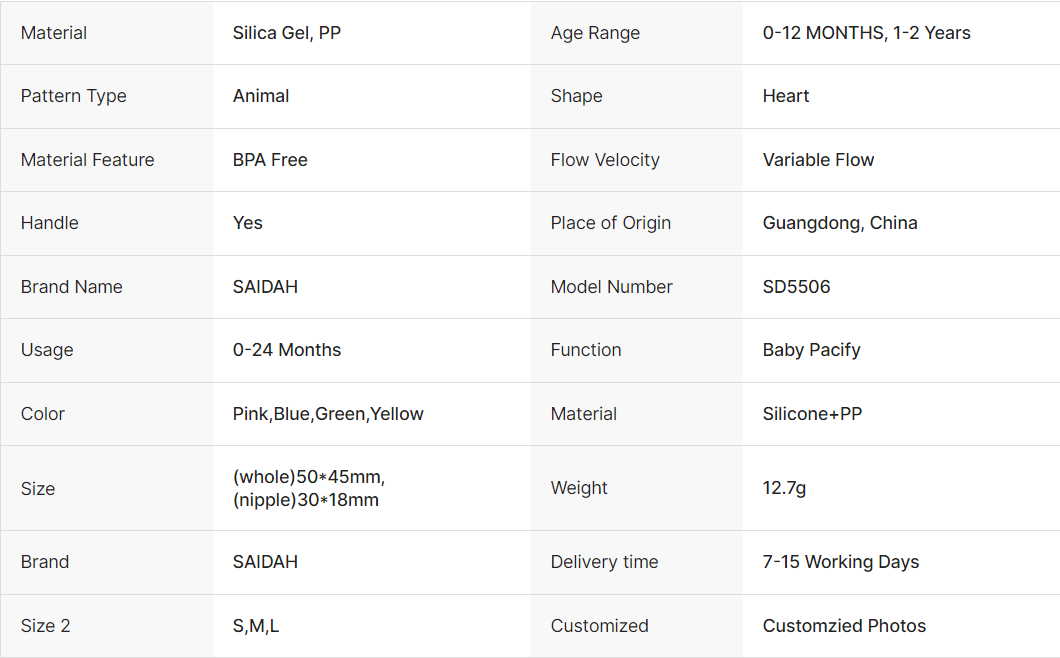The height and width of the screenshot is (658, 1060).
Task: Select the 'Pink,Blue,Green,Yellow' color value
Action: [x=328, y=414]
